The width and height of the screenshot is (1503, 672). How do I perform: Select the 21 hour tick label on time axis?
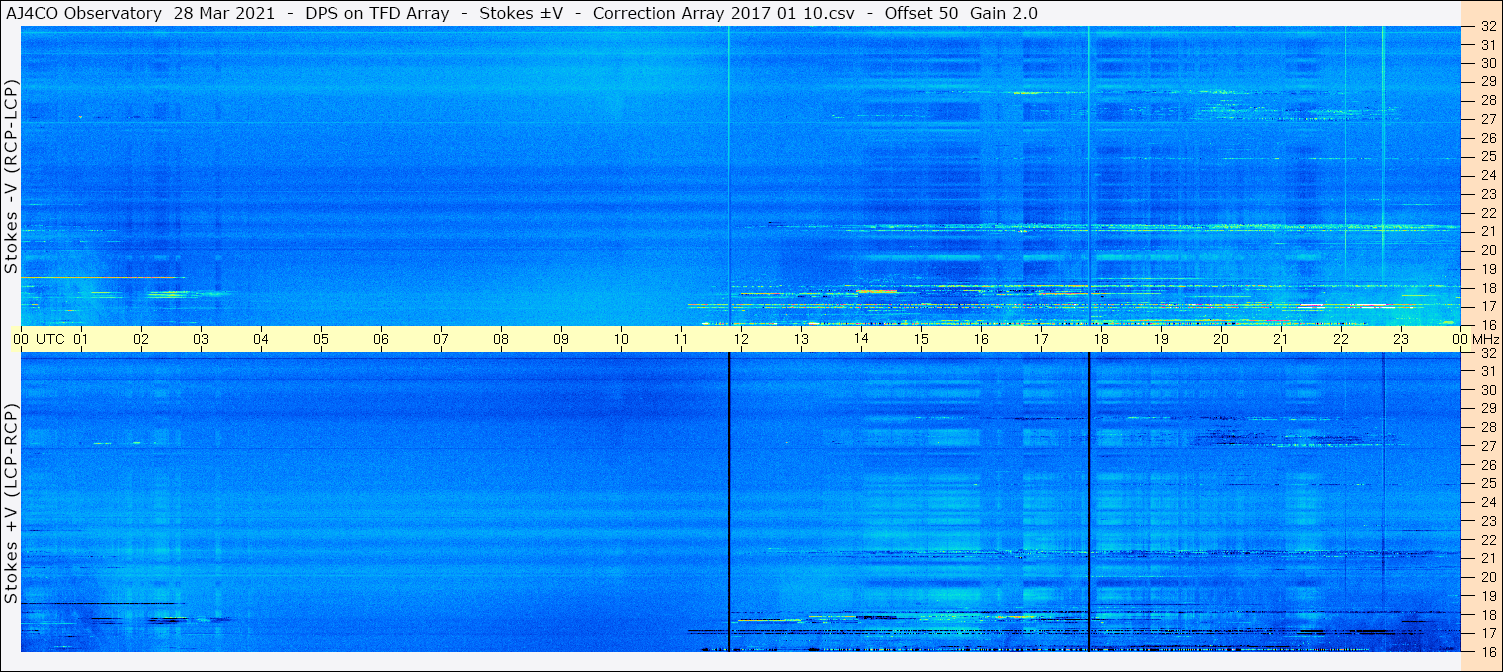1281,340
